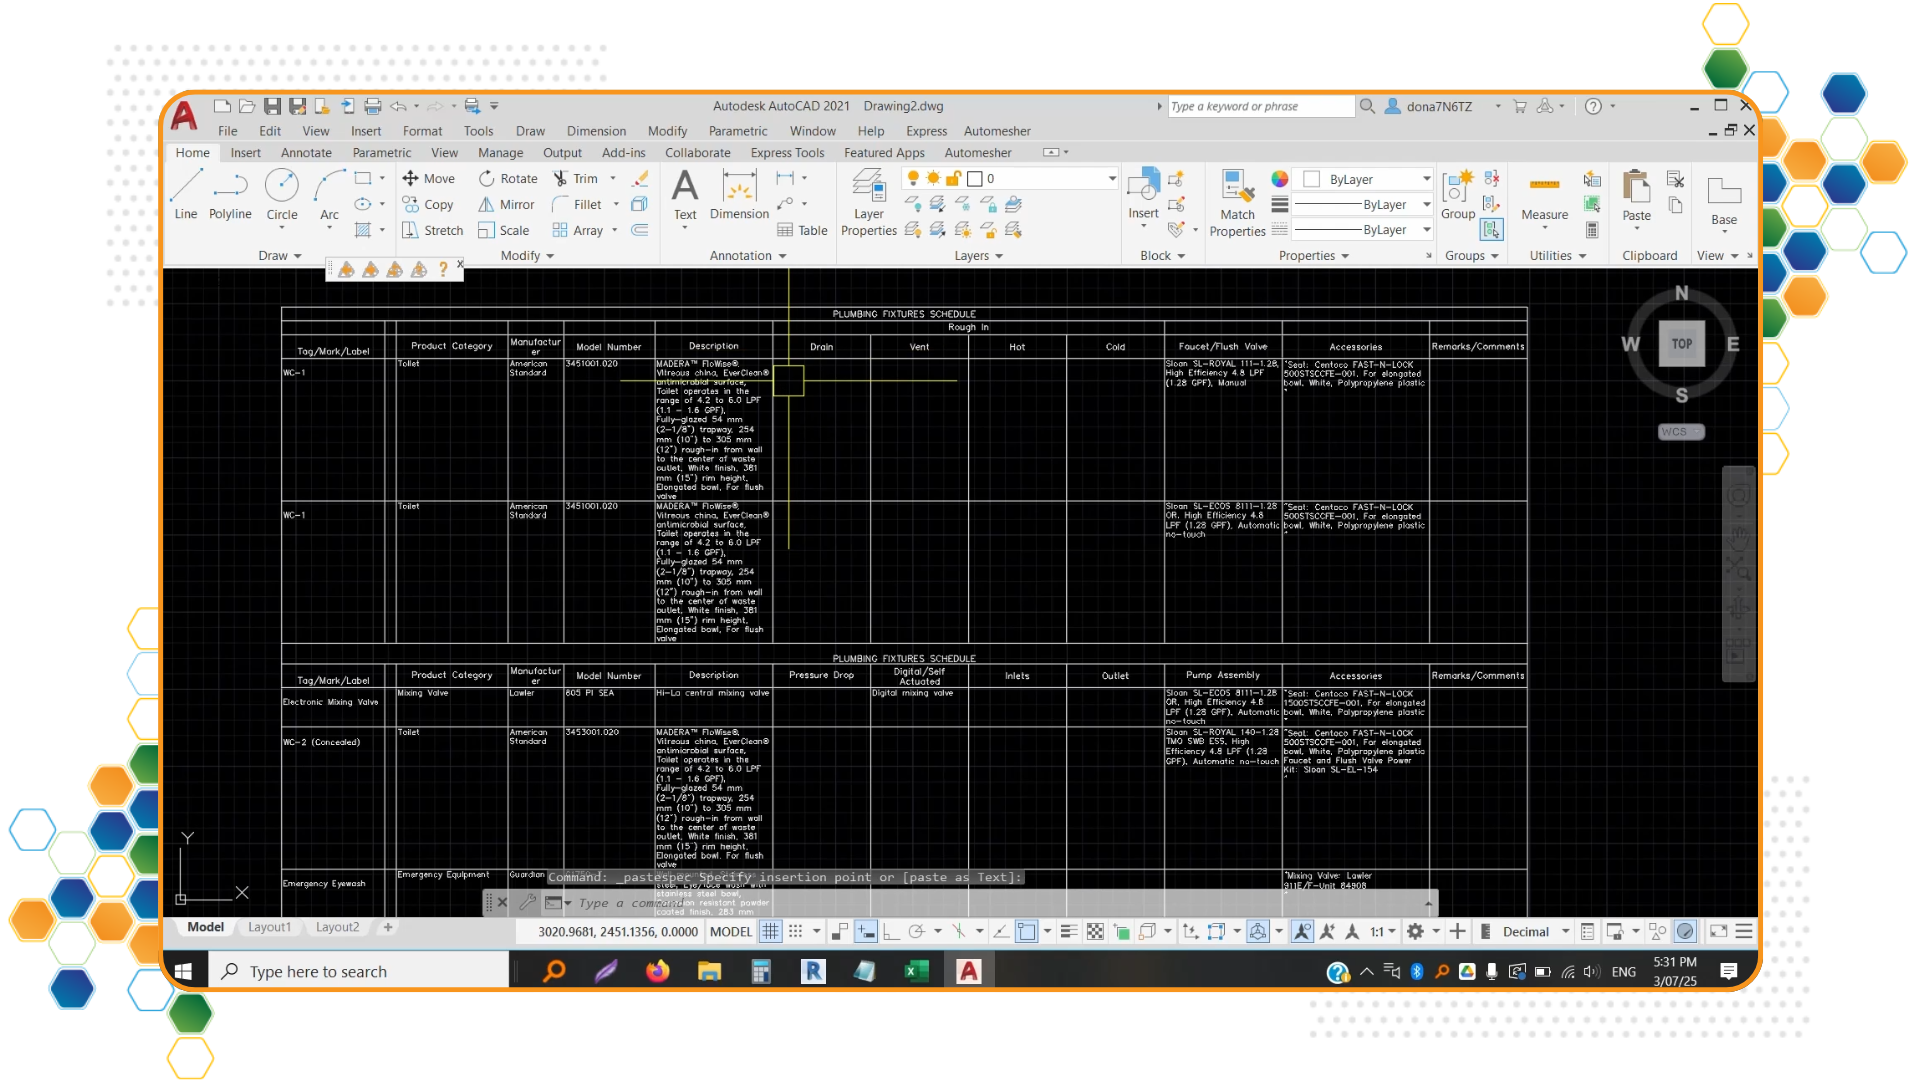This screenshot has height=1080, width=1920.
Task: Toggle Object Snap in the status bar
Action: pyautogui.click(x=1027, y=931)
